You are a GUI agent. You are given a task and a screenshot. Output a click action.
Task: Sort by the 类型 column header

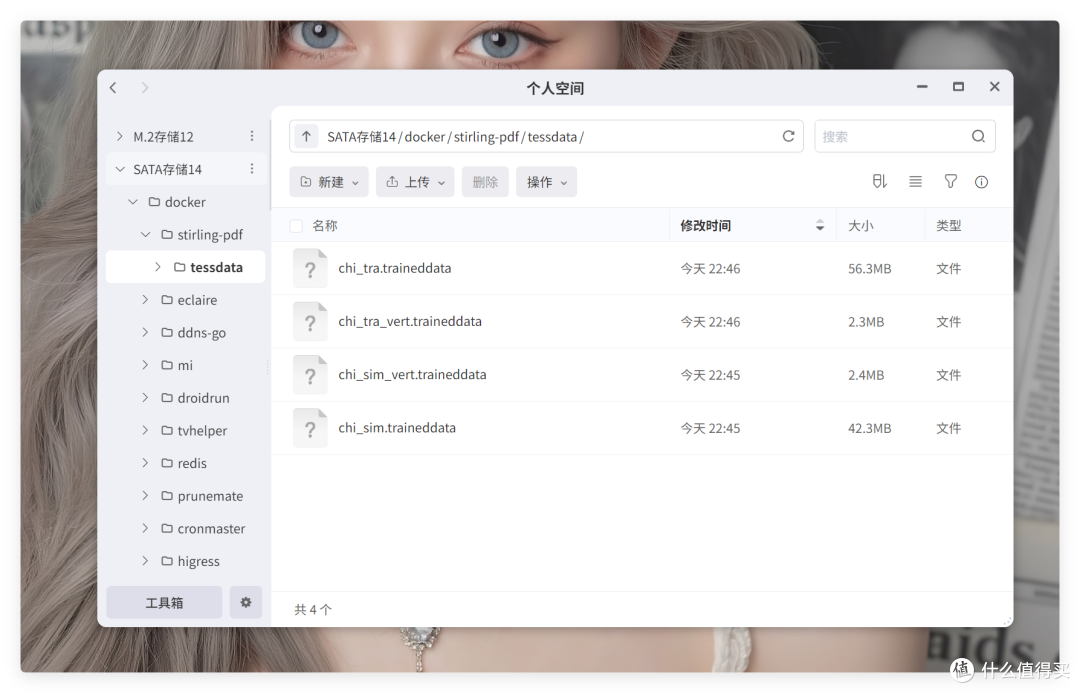point(948,226)
